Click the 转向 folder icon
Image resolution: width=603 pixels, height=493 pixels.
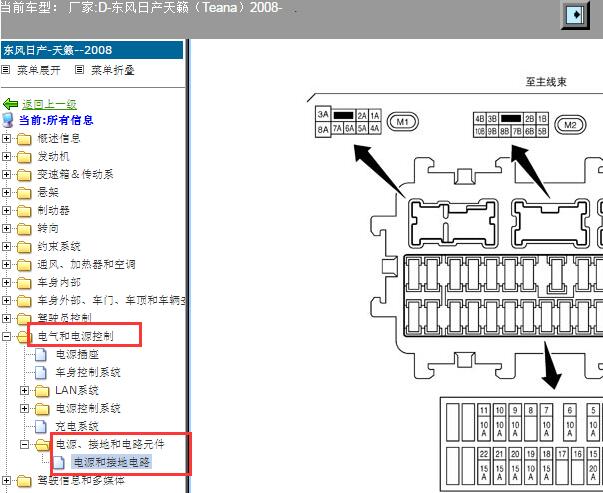point(24,229)
